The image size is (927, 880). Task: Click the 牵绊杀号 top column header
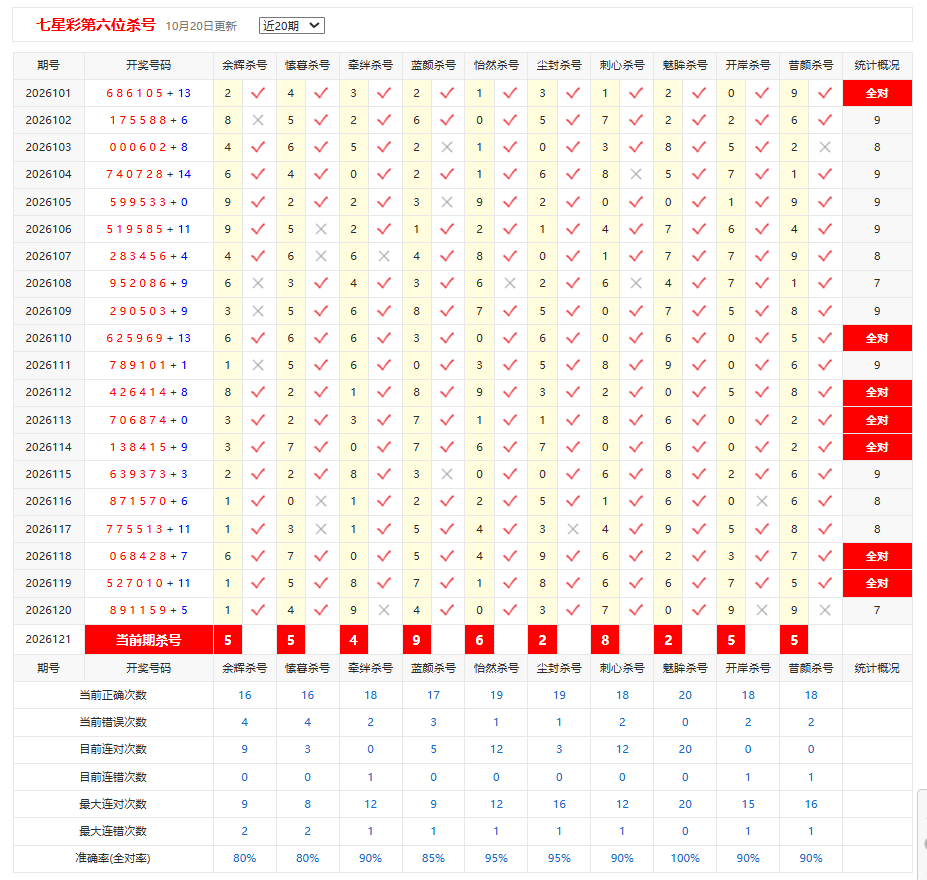coord(370,65)
